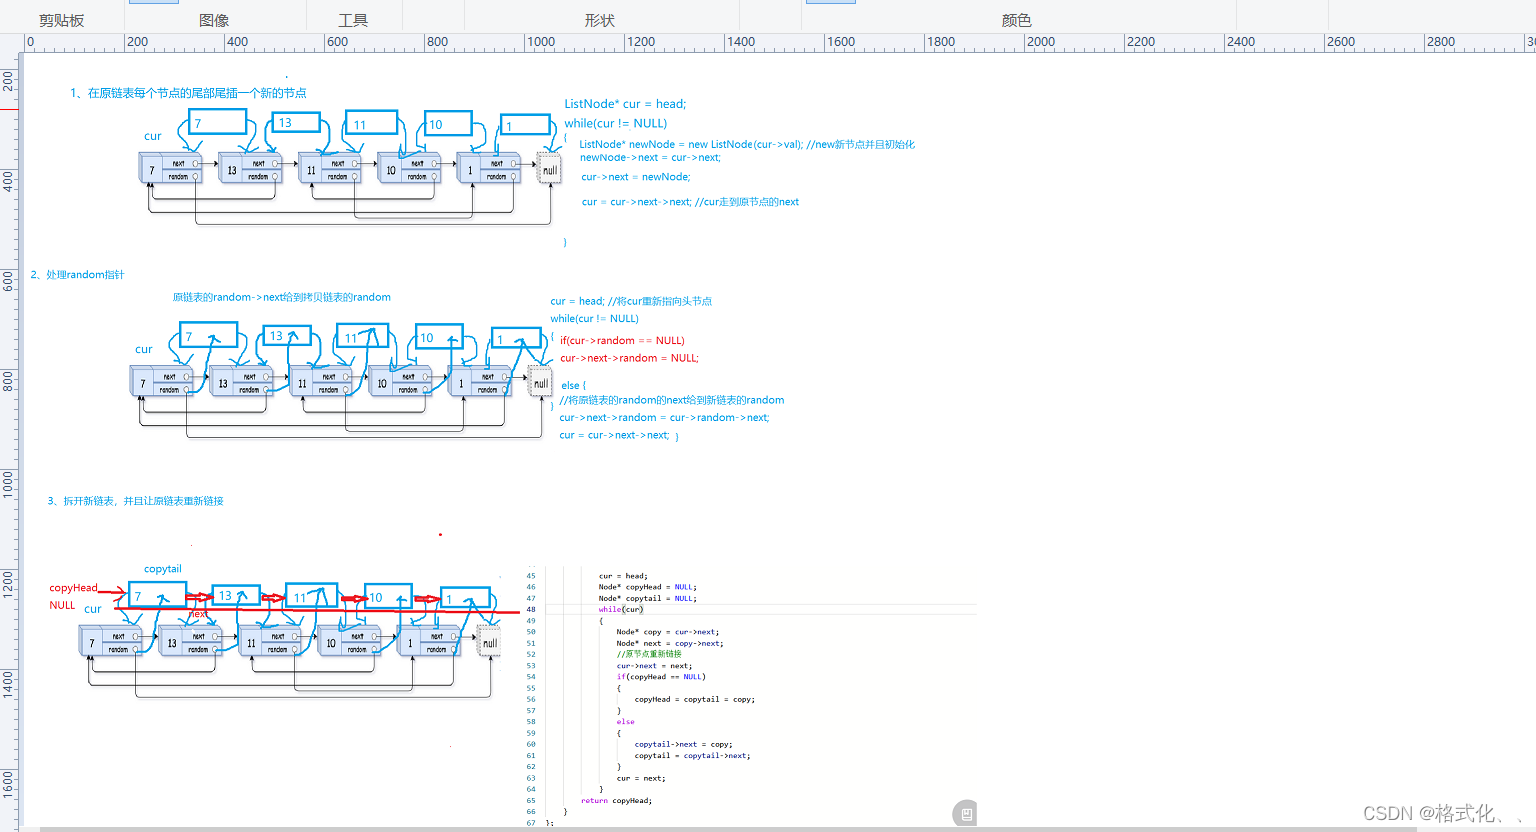The height and width of the screenshot is (832, 1536).
Task: Click the line 'cur->next = newNode;'
Action: [636, 177]
